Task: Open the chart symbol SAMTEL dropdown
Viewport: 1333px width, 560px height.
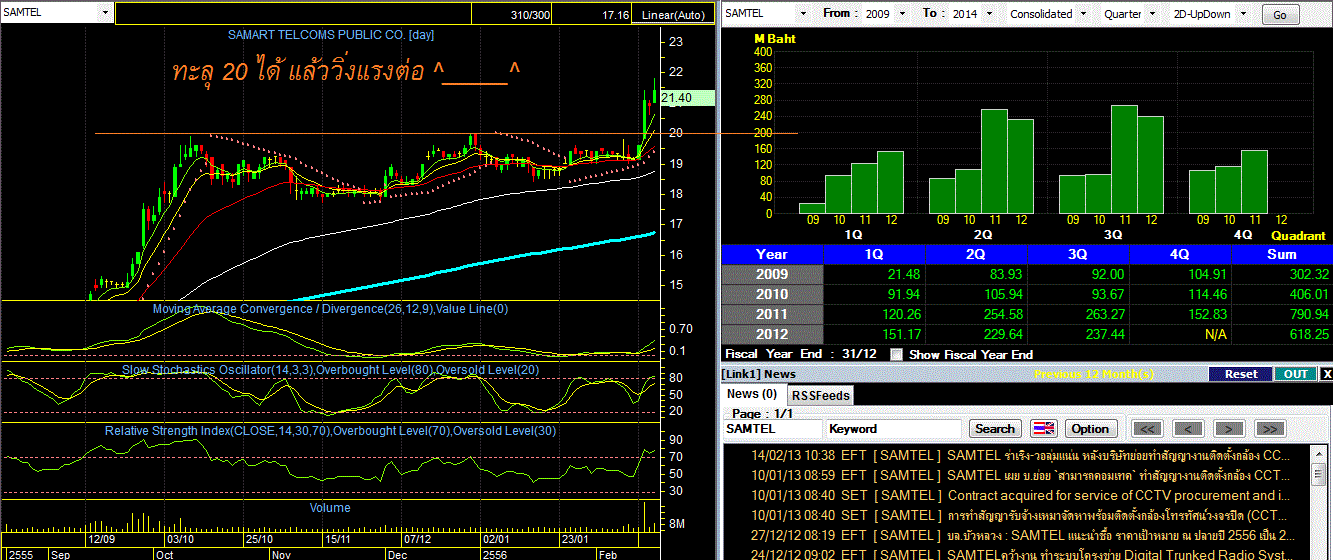Action: (x=106, y=13)
